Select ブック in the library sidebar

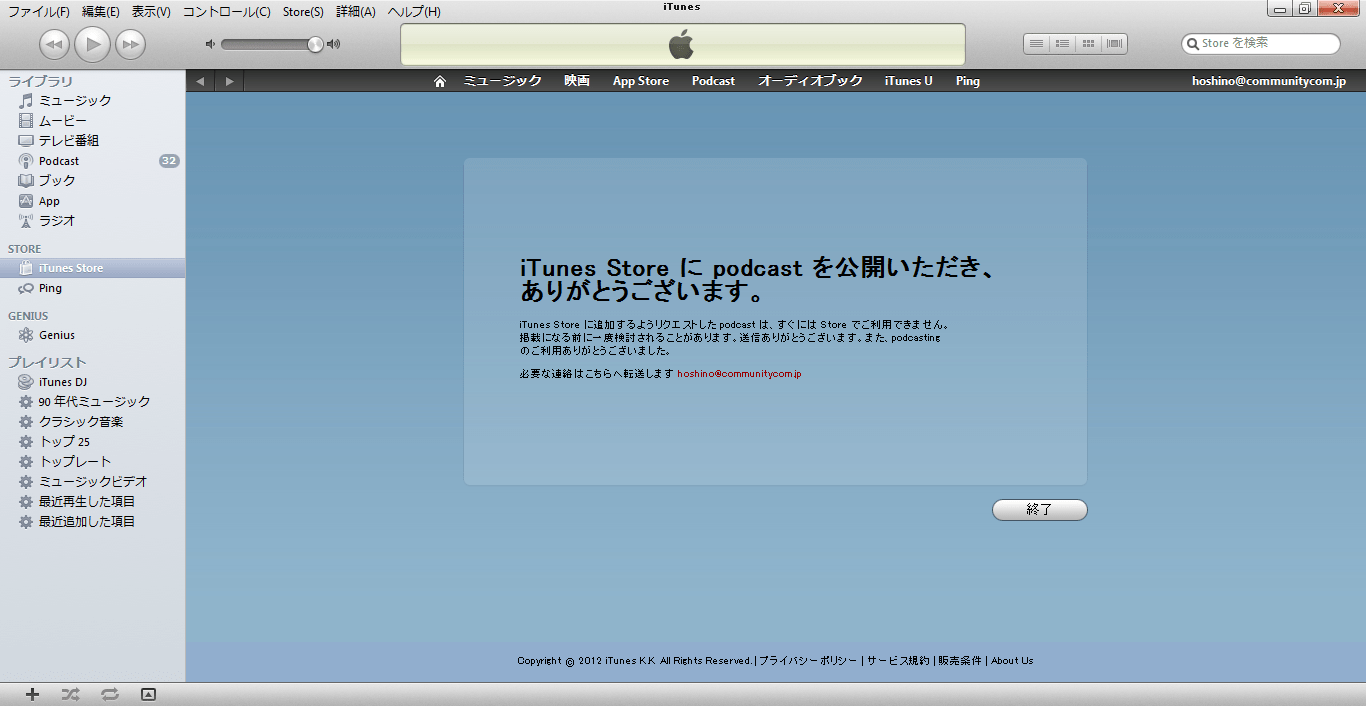pos(92,180)
